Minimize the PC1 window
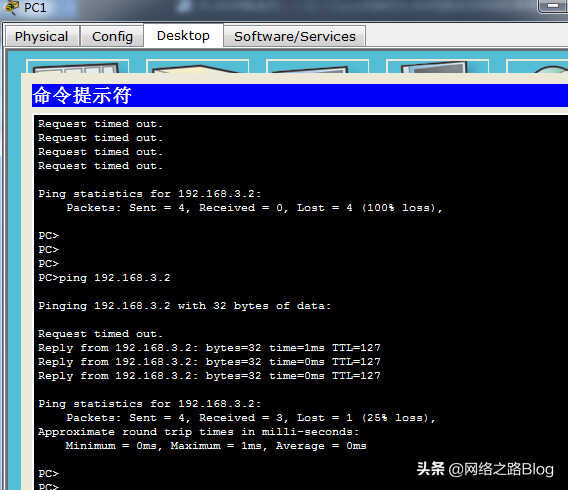568x490 pixels. coord(553,6)
